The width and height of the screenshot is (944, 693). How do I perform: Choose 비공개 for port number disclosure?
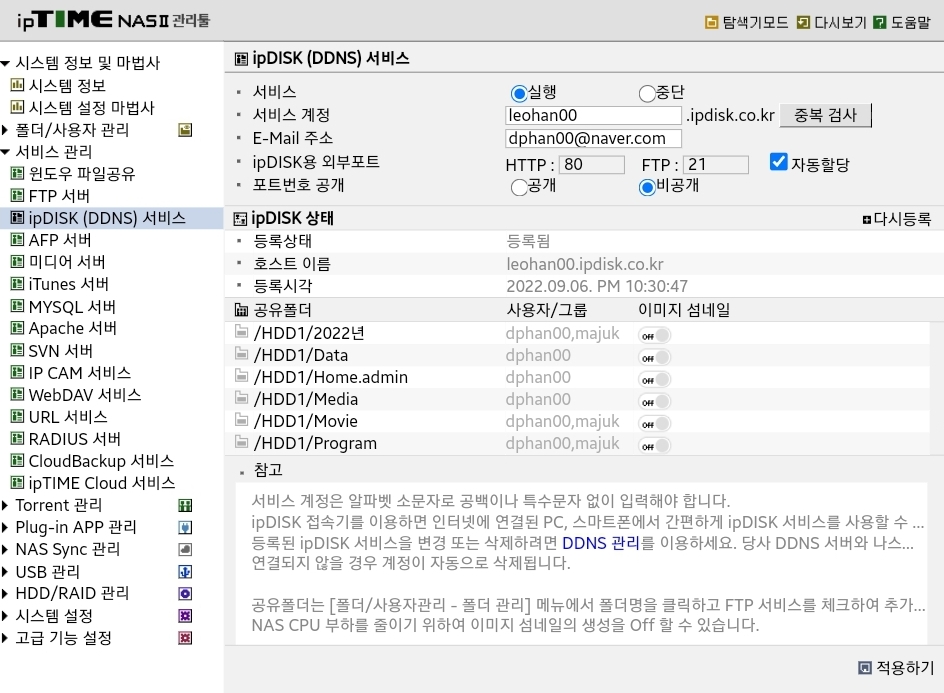tap(647, 187)
